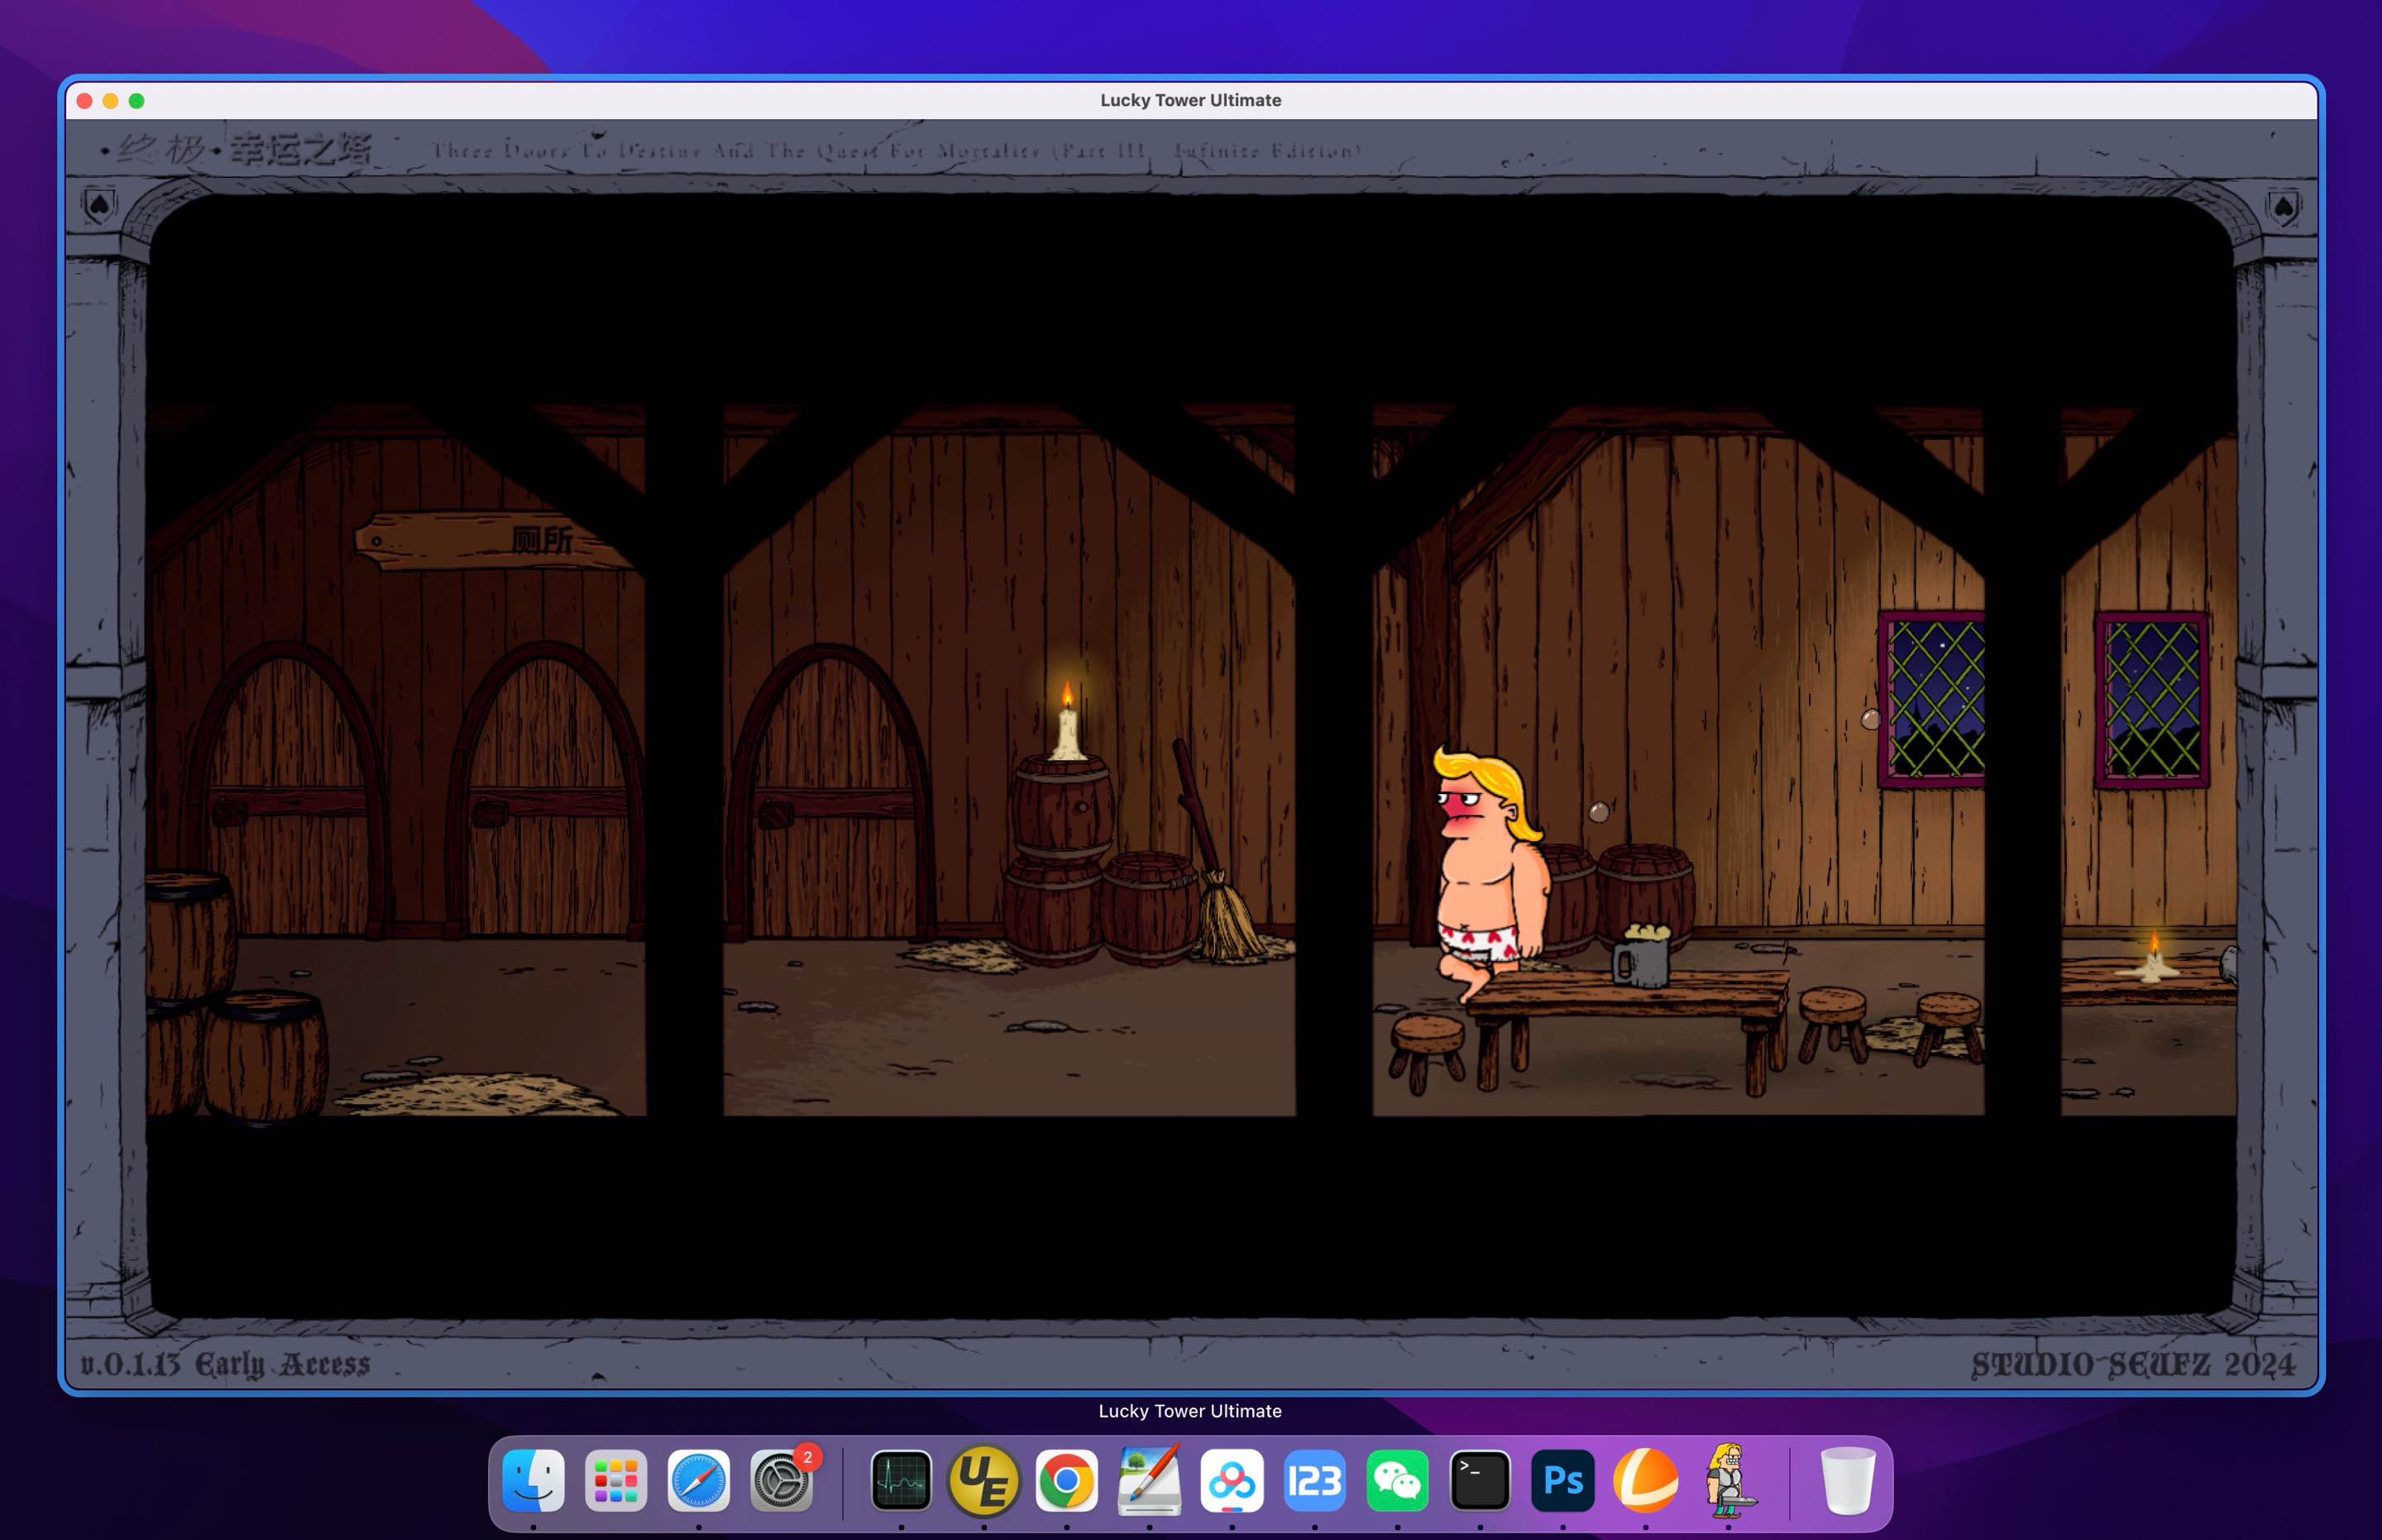This screenshot has width=2382, height=1540.
Task: Close the Lucky Tower Ultimate window
Action: 85,101
